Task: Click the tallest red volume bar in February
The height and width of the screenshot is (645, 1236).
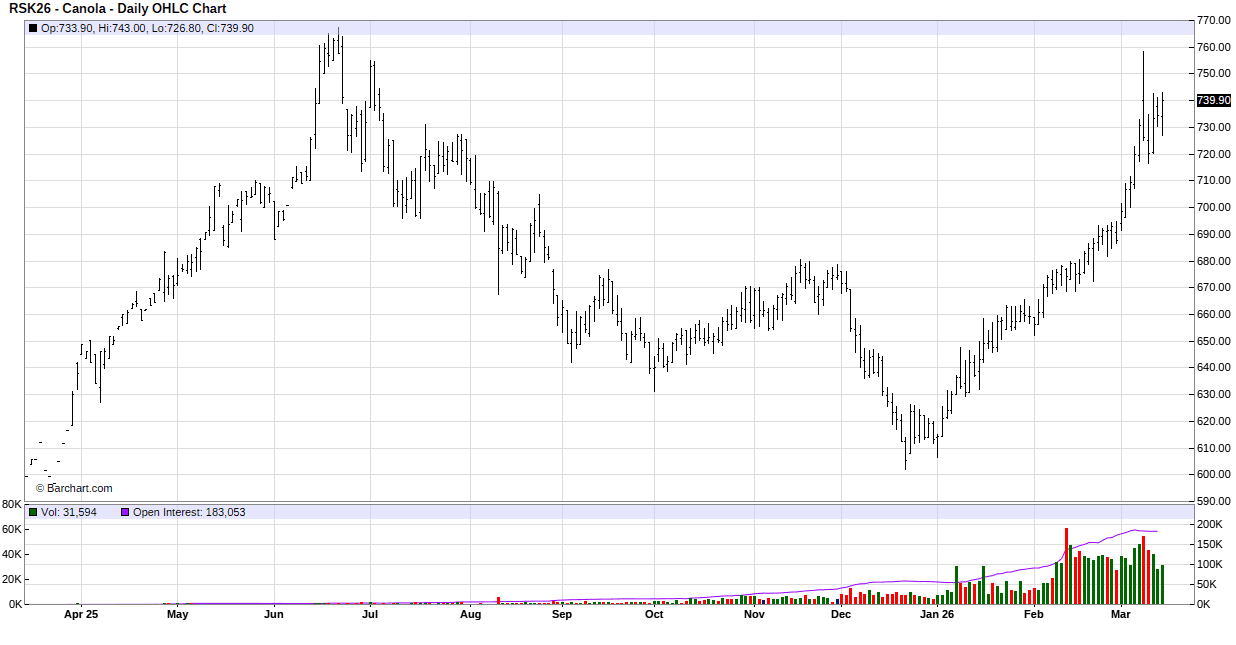Action: tap(1066, 565)
